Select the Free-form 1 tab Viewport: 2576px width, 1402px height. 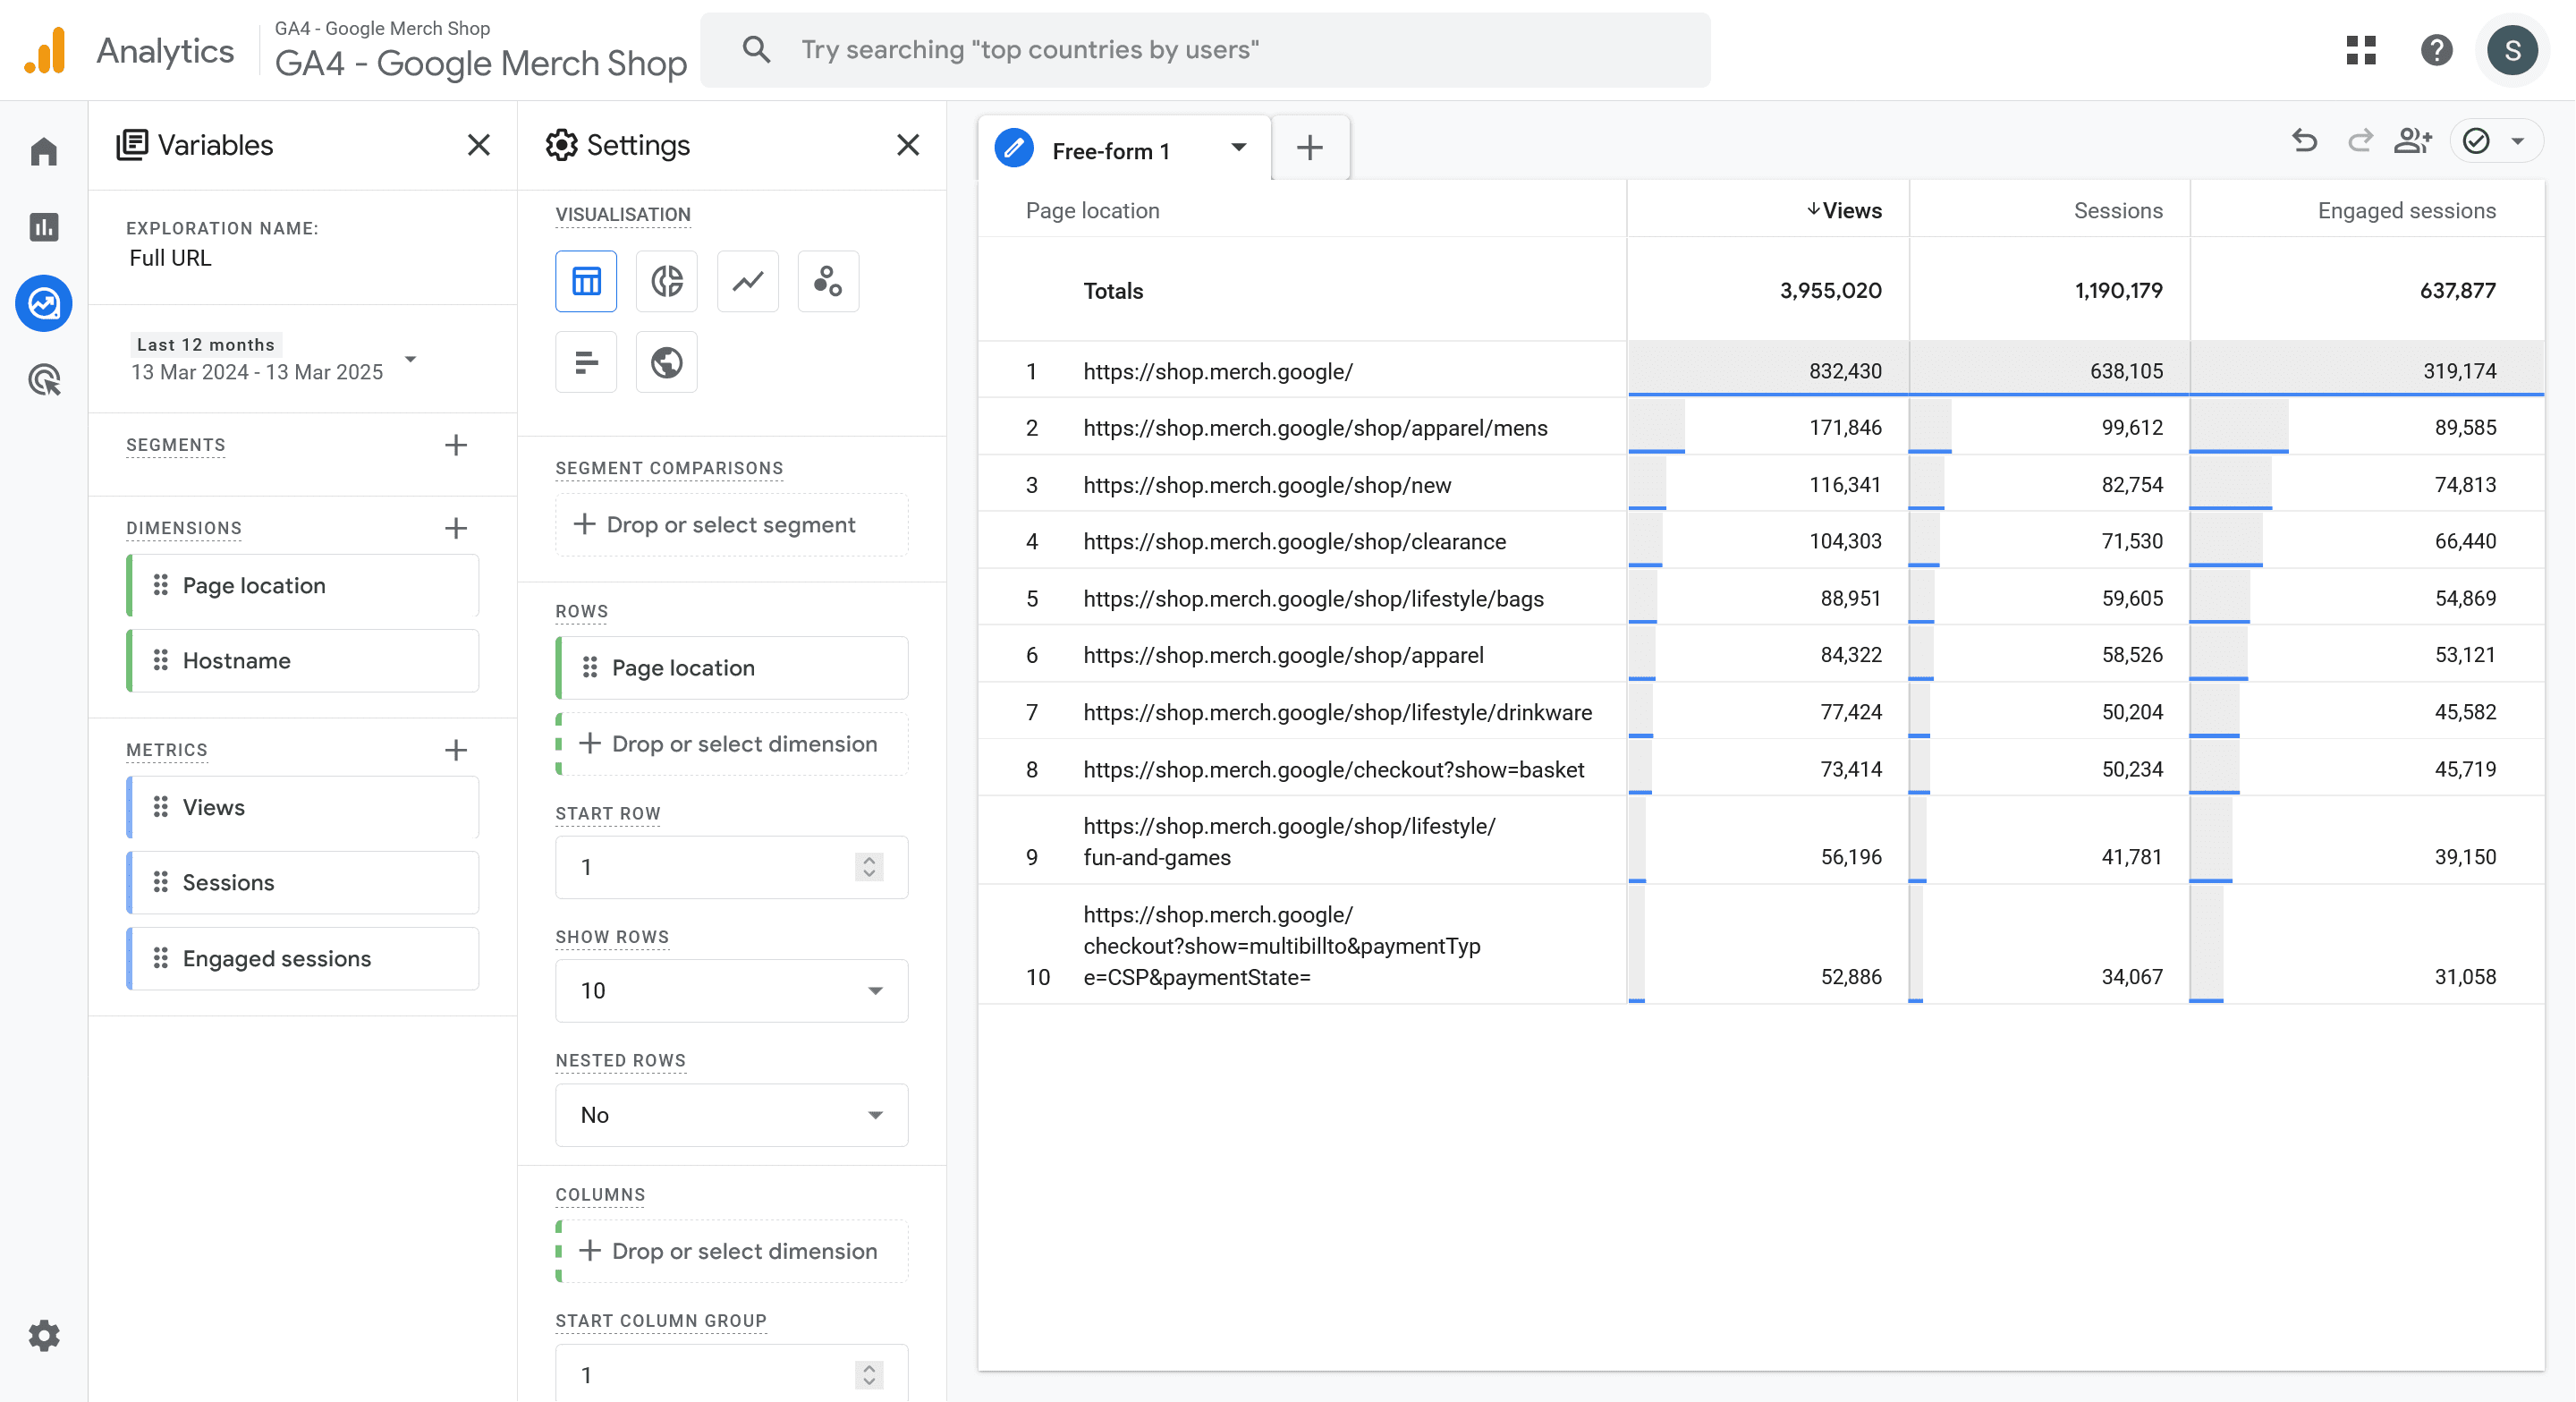click(x=1124, y=149)
